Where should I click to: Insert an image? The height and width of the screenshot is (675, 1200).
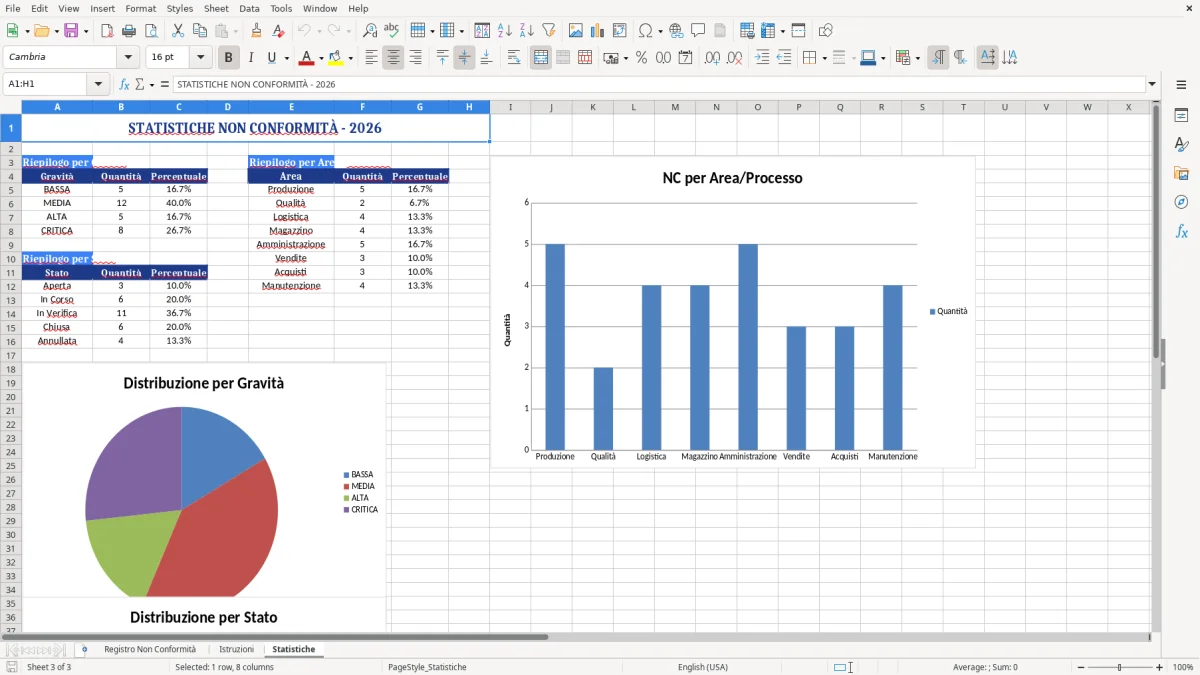(x=575, y=29)
